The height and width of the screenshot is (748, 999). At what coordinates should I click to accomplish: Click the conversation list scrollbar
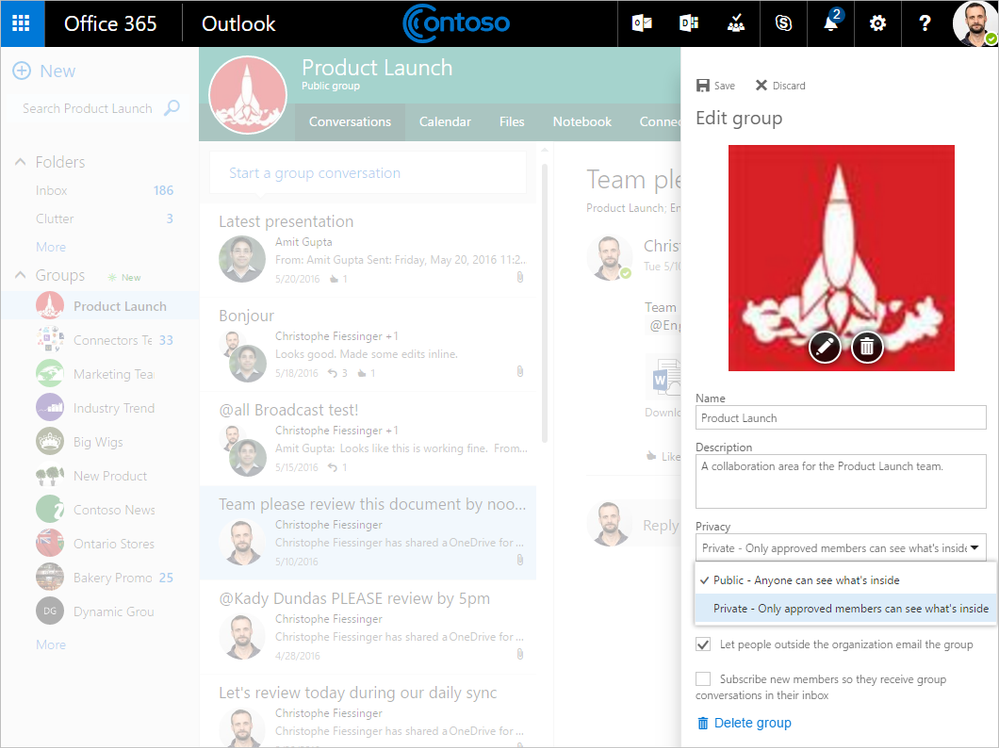point(544,303)
